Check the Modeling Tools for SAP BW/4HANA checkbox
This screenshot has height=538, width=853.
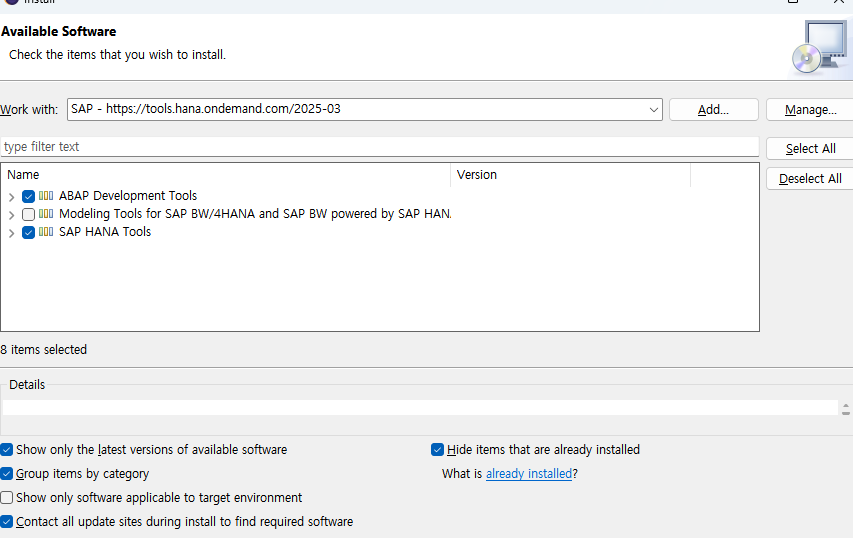click(x=28, y=214)
